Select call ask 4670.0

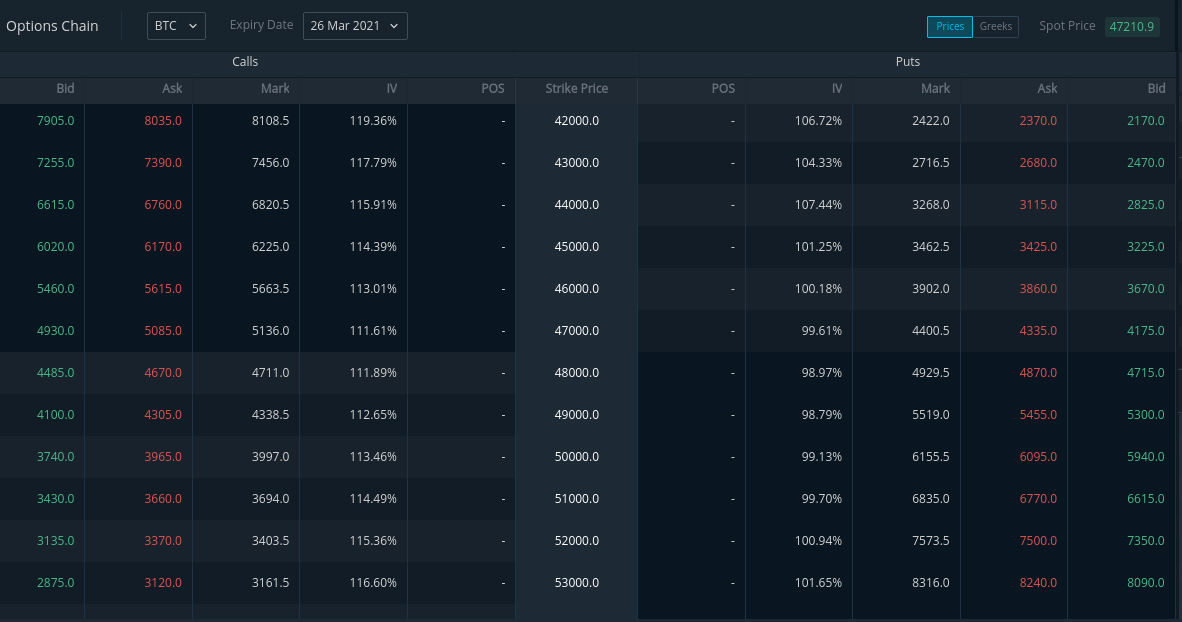click(163, 372)
